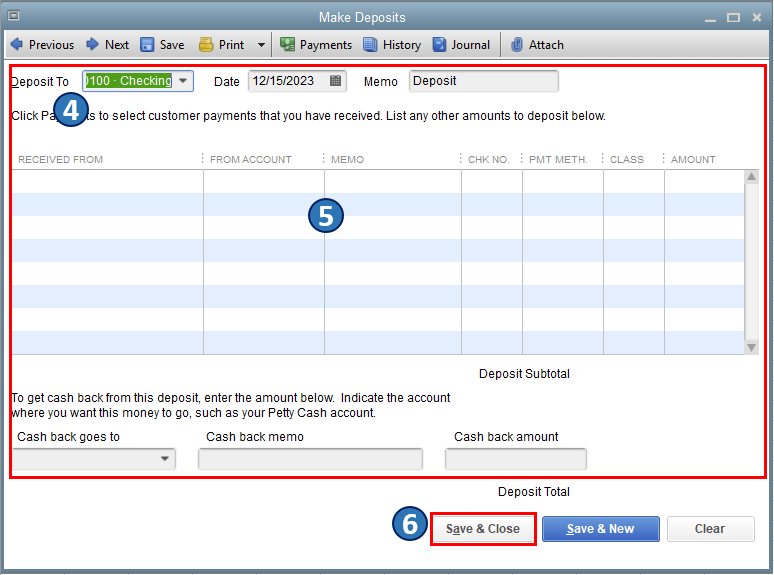774x575 pixels.
Task: Click the Next label in toolbar
Action: coord(117,45)
